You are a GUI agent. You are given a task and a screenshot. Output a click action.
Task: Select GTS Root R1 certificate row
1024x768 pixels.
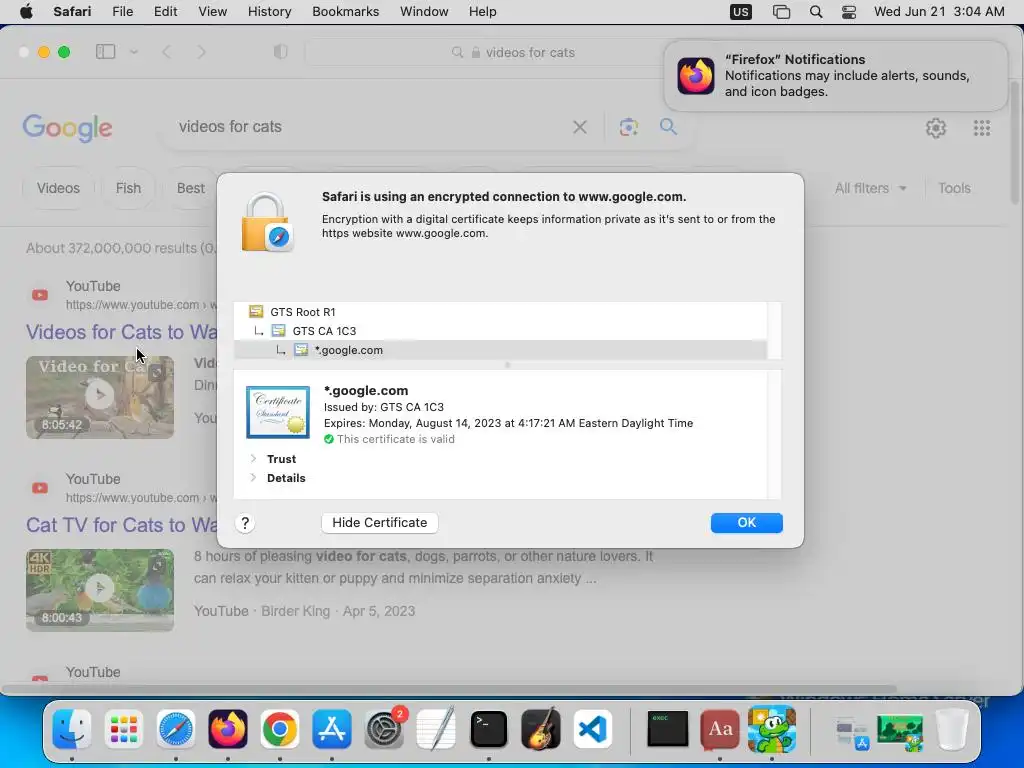coord(500,312)
